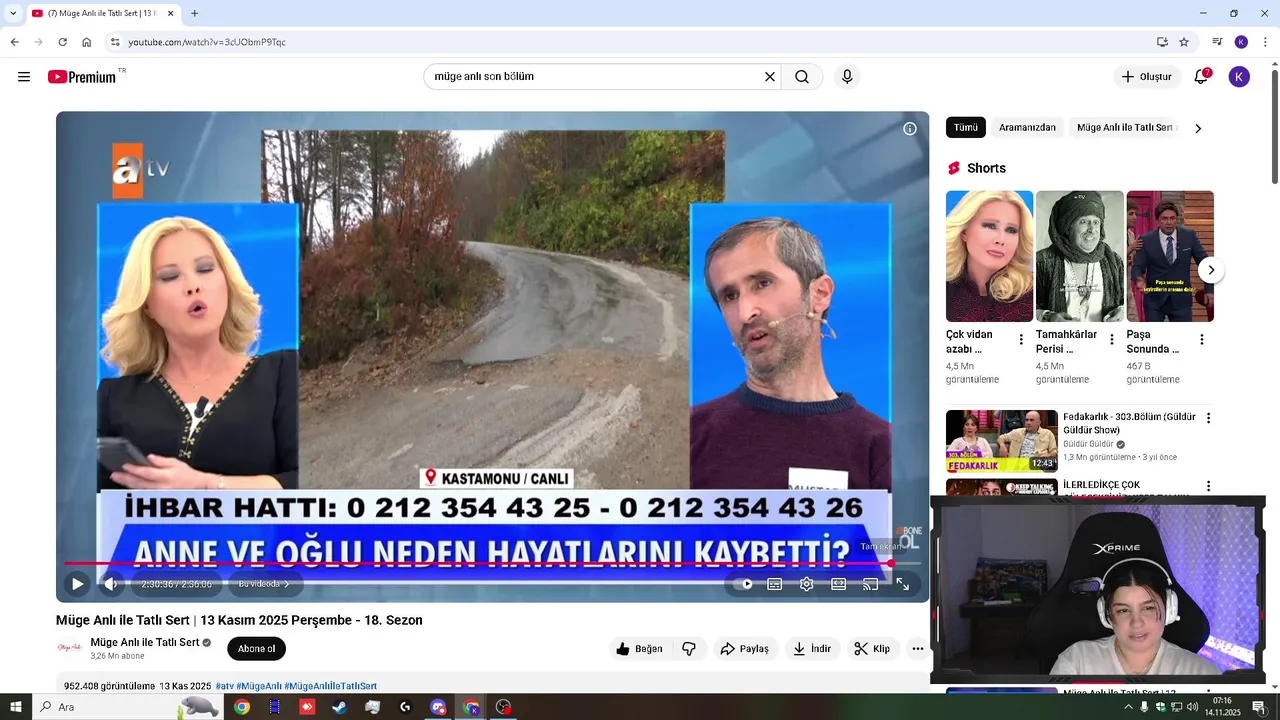Switch to theater mode
Screen dimensions: 1280x720
pyautogui.click(x=839, y=584)
